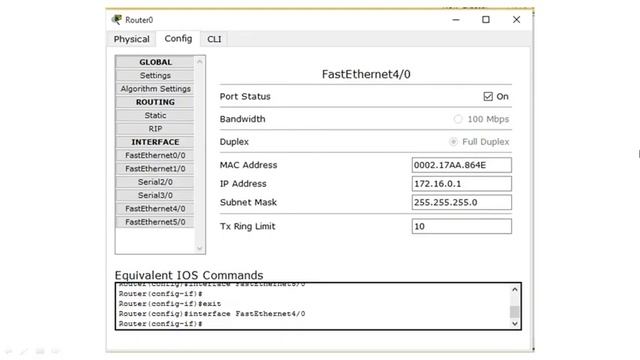The height and width of the screenshot is (360, 640).
Task: Click the MAC Address field
Action: pyautogui.click(x=461, y=165)
